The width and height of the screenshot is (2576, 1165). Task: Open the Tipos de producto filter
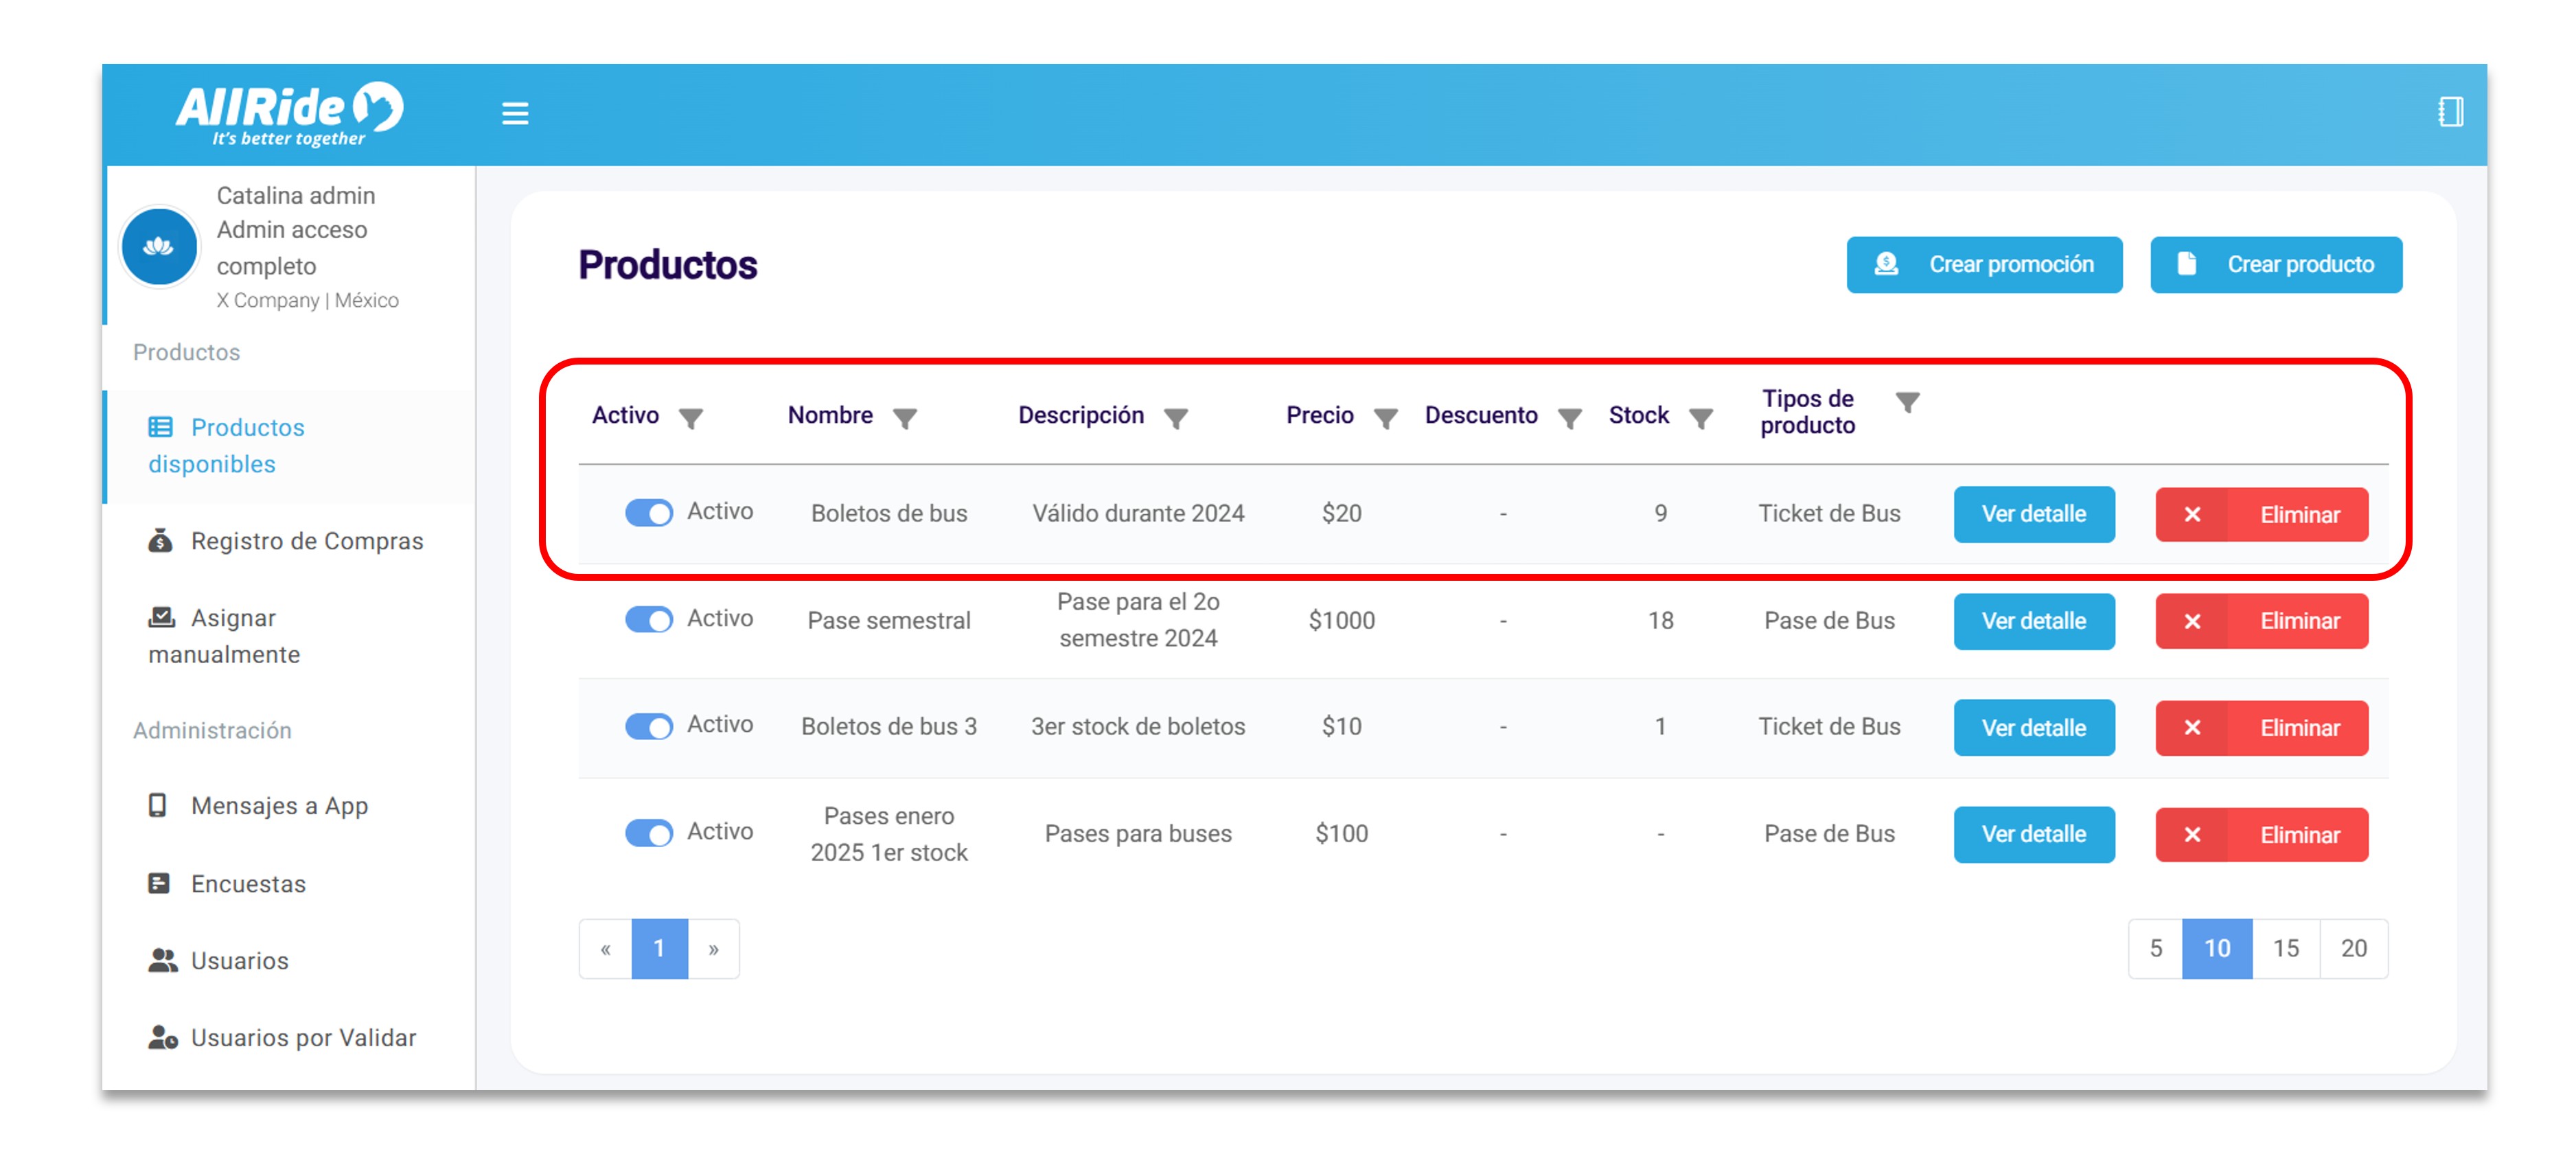coord(1908,402)
